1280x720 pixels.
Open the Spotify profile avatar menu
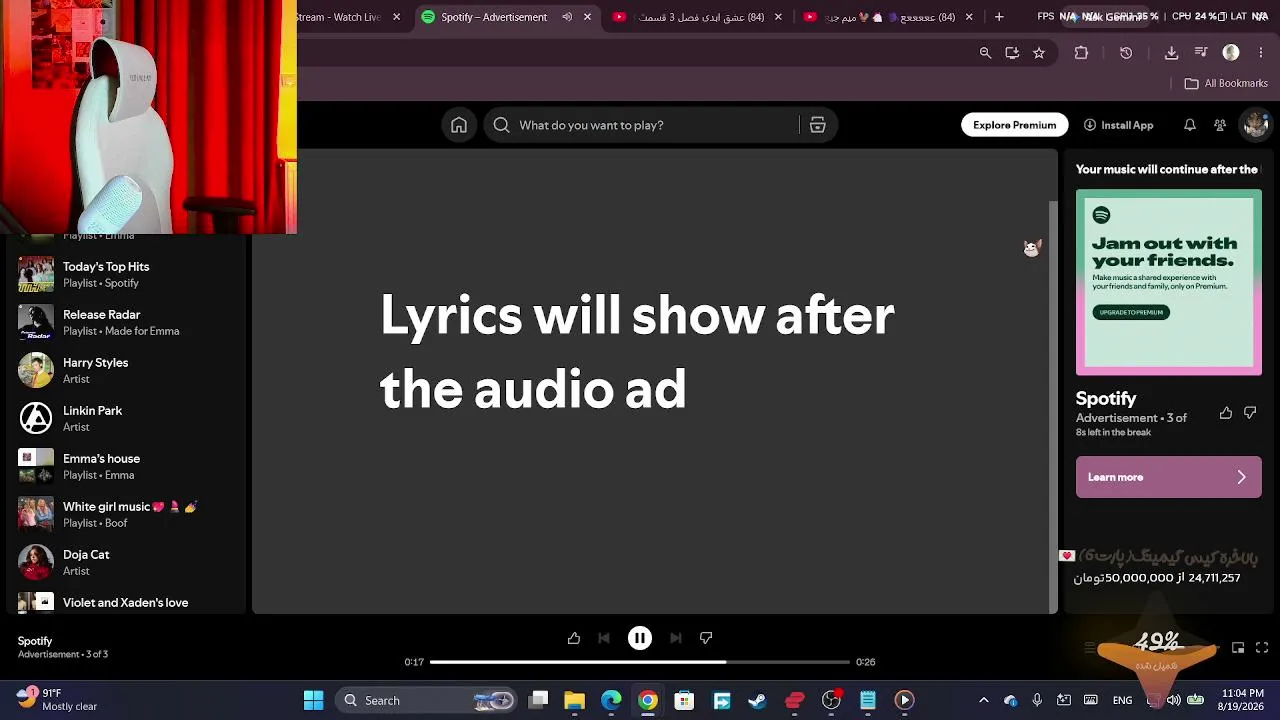(x=1254, y=125)
